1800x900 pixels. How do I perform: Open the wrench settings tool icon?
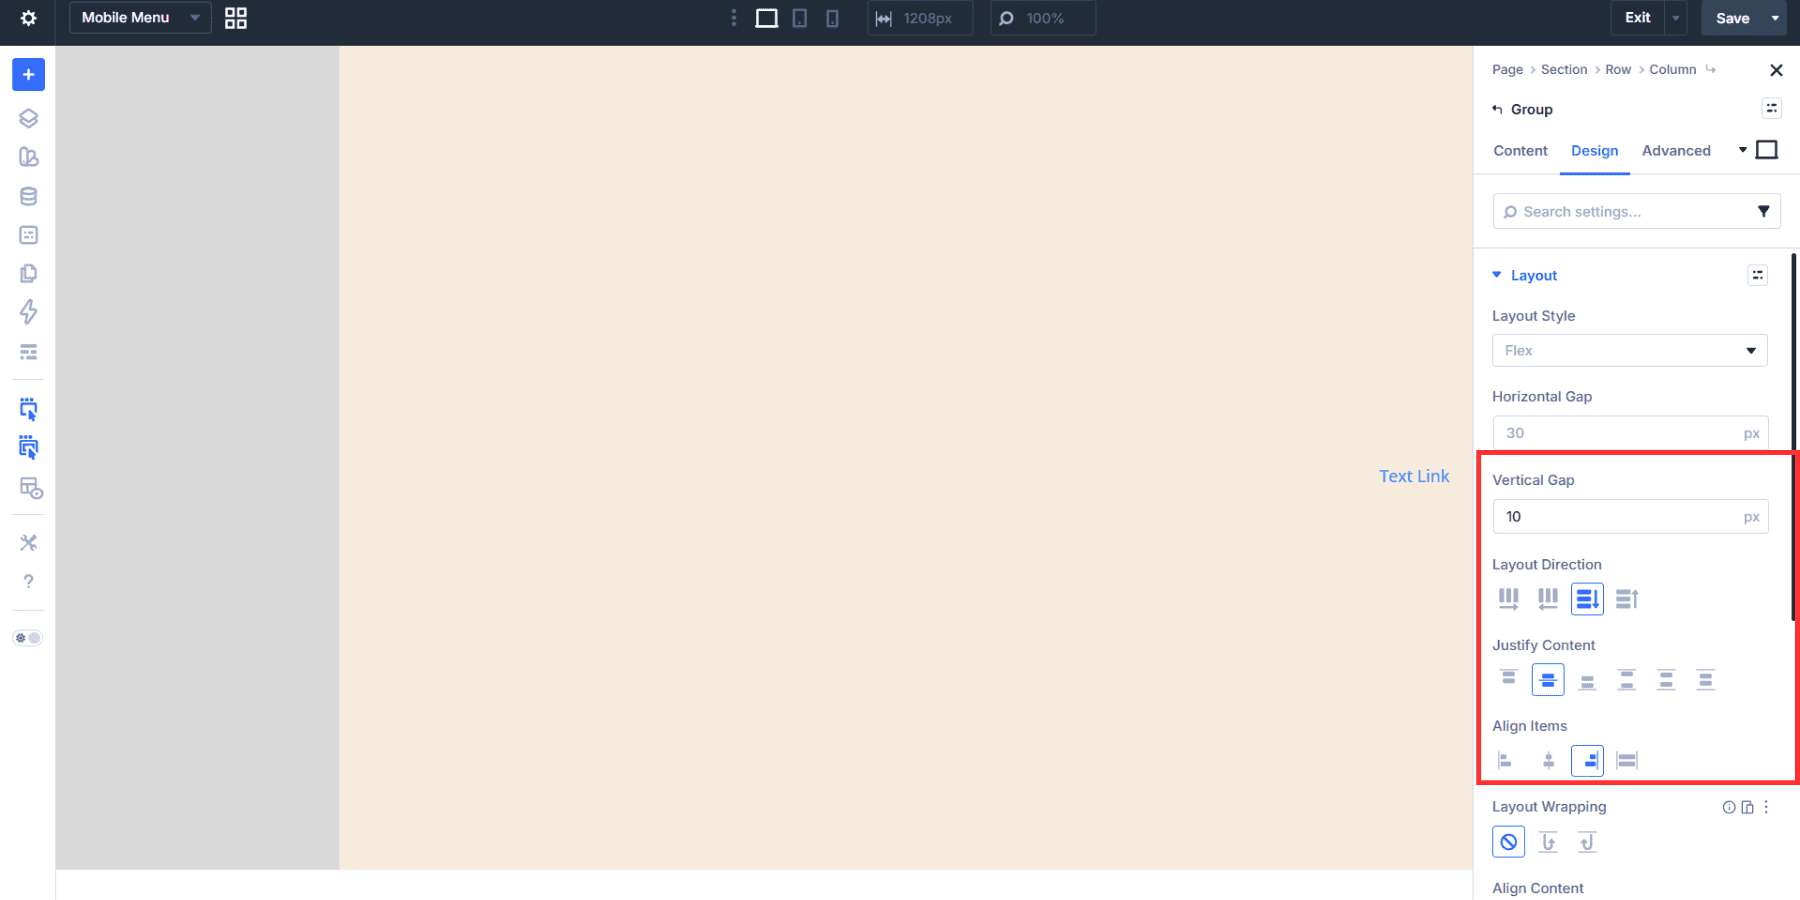click(27, 542)
